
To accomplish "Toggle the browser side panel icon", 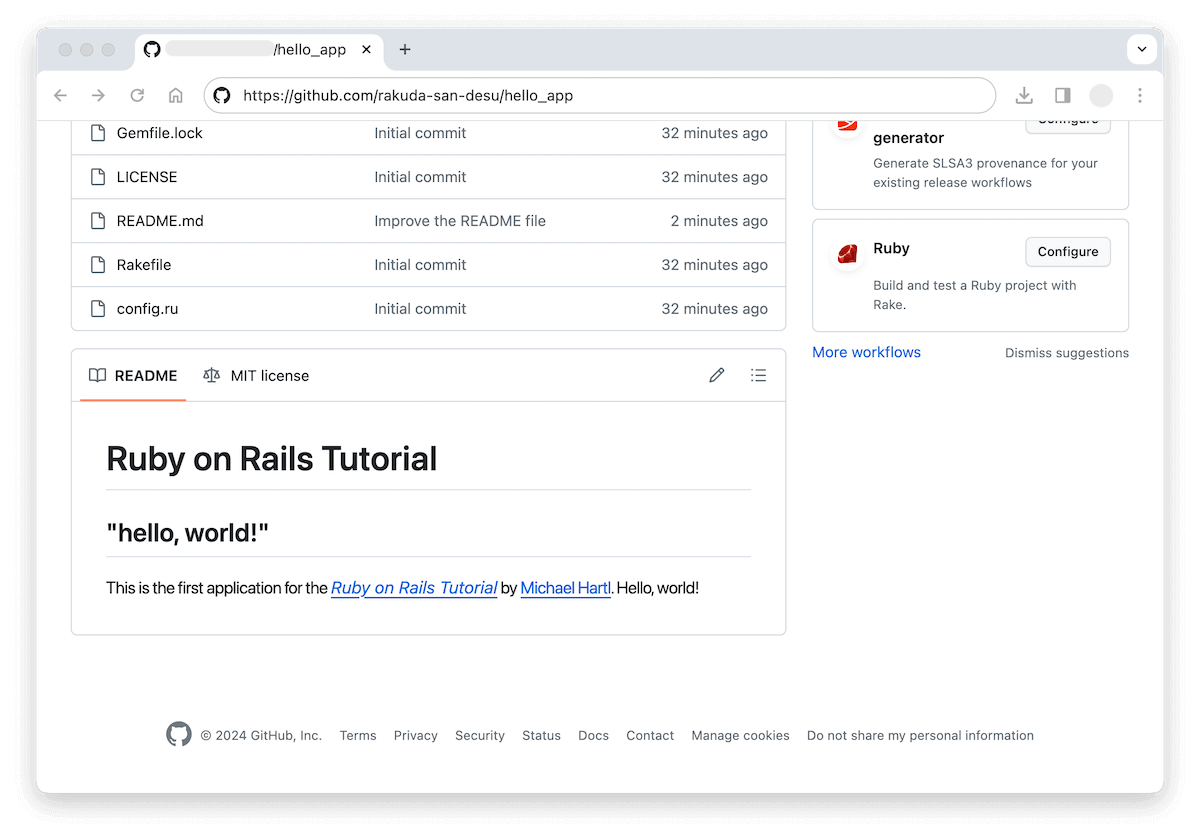I will [x=1062, y=96].
